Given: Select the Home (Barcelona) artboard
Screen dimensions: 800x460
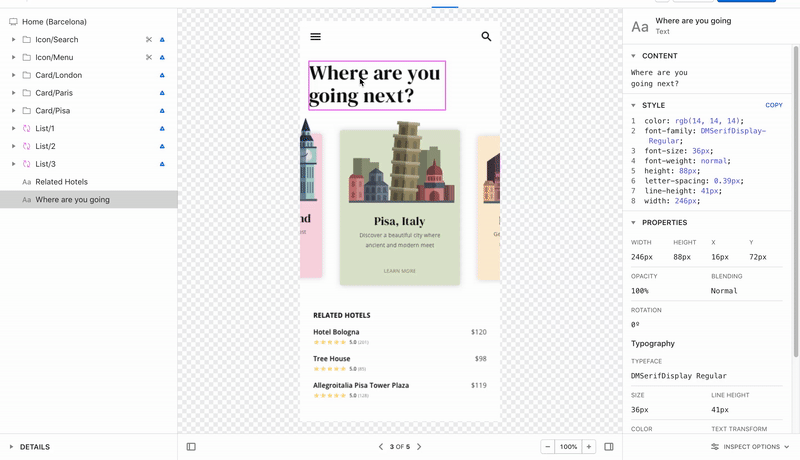Looking at the screenshot, I should coord(54,21).
